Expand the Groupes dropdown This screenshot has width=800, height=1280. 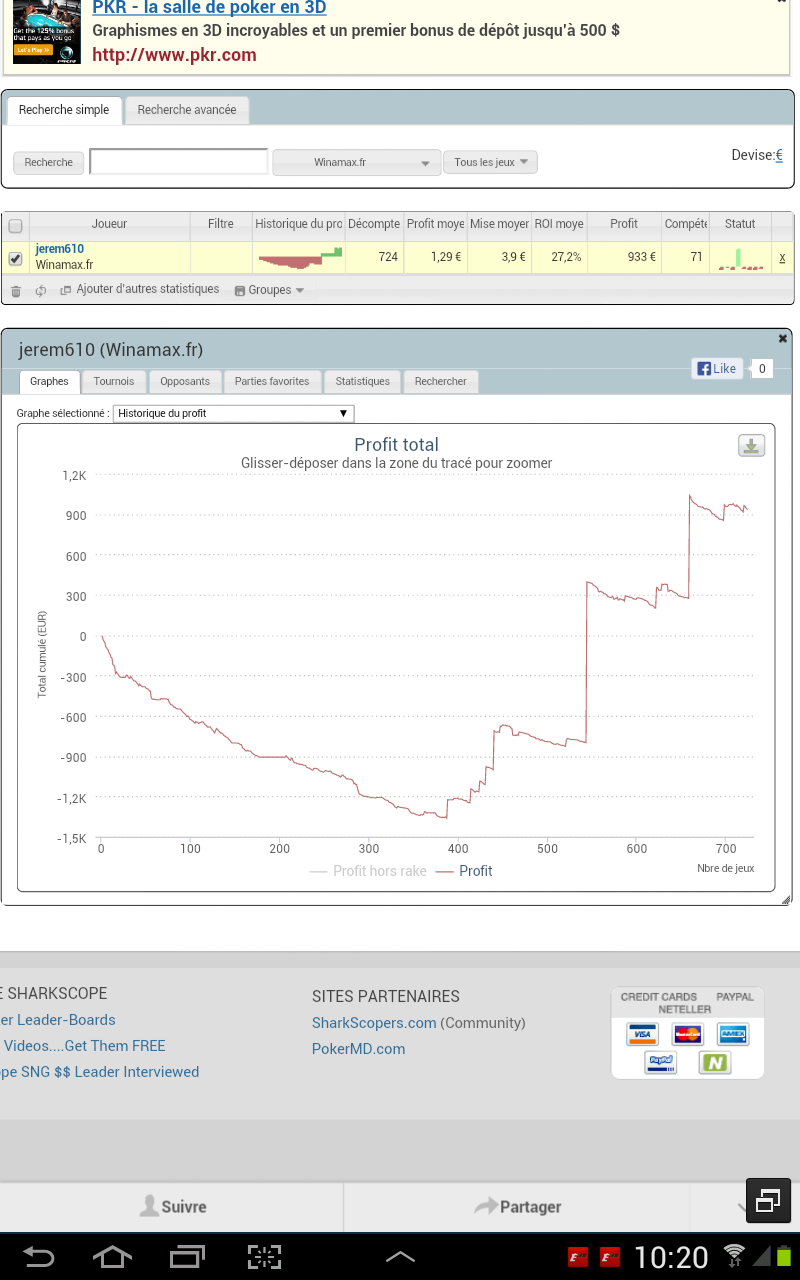pyautogui.click(x=269, y=290)
